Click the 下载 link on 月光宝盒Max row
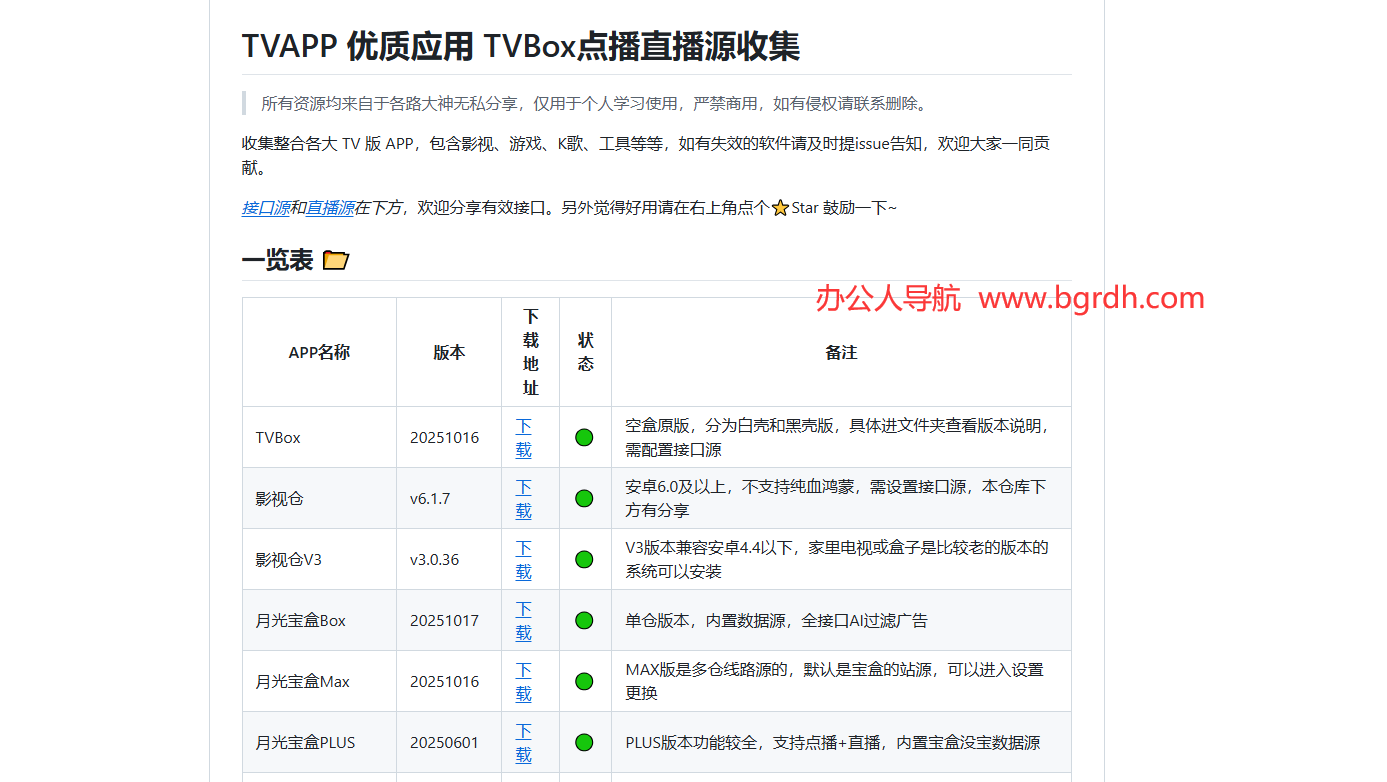1387x782 pixels. (522, 681)
